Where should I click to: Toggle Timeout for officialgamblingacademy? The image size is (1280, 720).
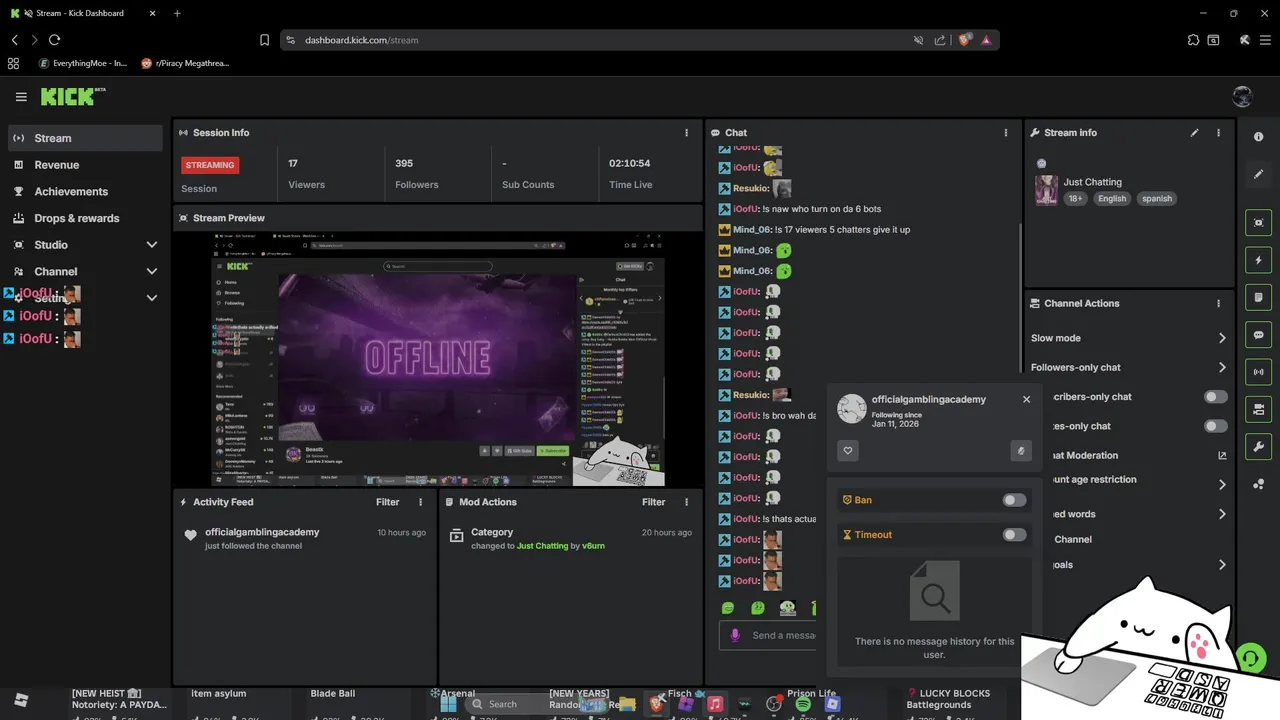pyautogui.click(x=1014, y=535)
